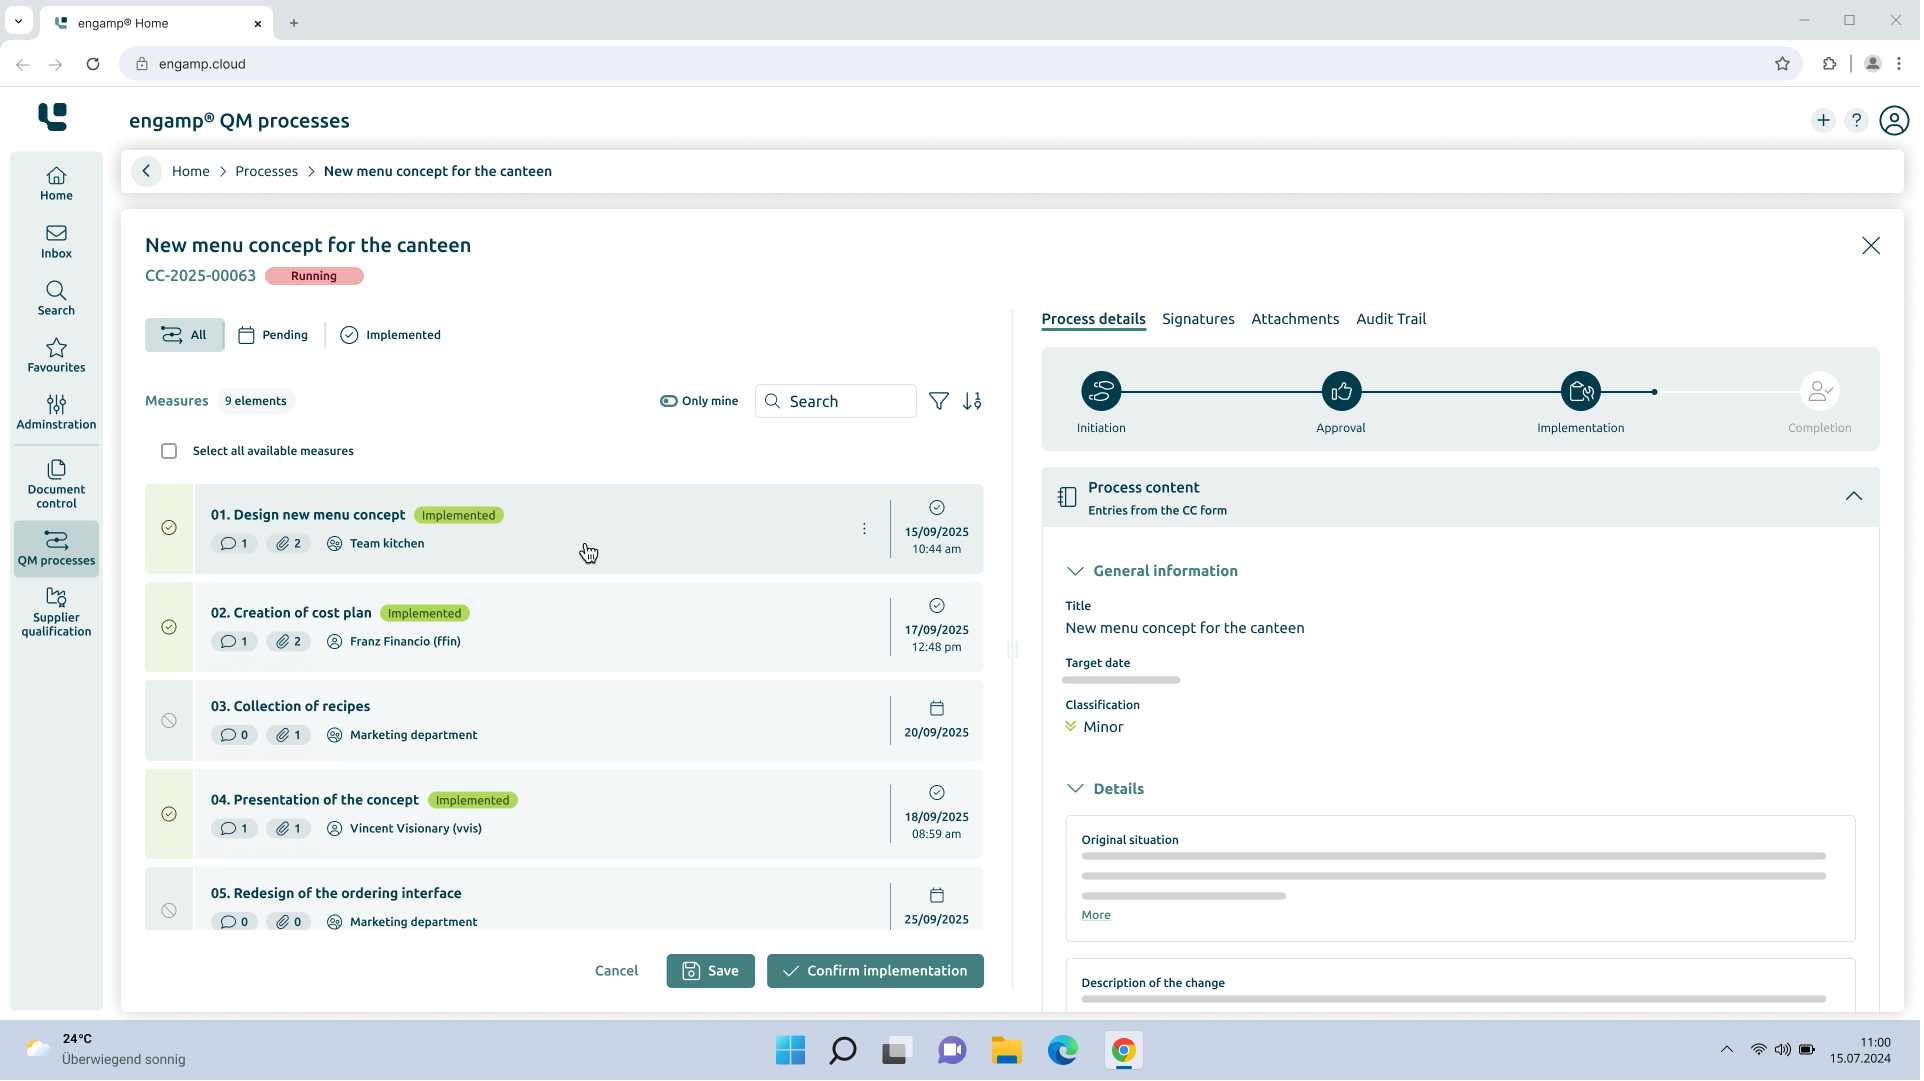1924x1081 pixels.
Task: Open Favourites in the sidebar
Action: click(56, 356)
